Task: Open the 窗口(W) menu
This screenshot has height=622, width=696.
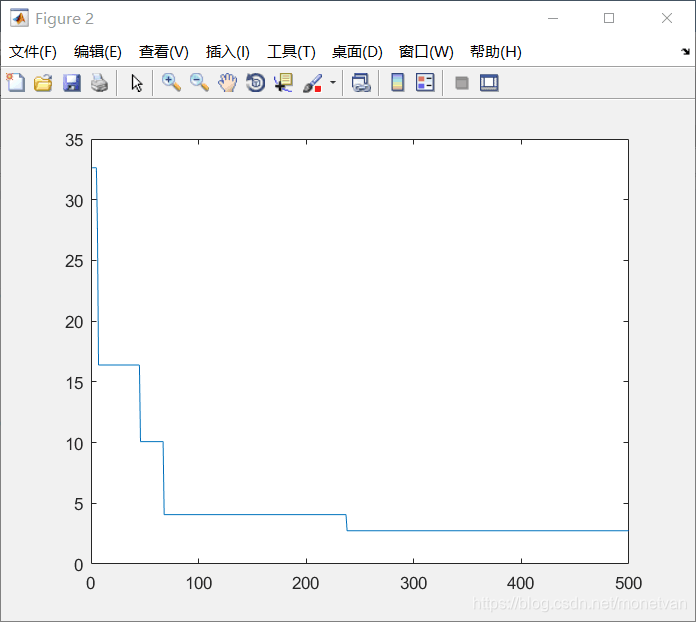Action: pyautogui.click(x=426, y=52)
